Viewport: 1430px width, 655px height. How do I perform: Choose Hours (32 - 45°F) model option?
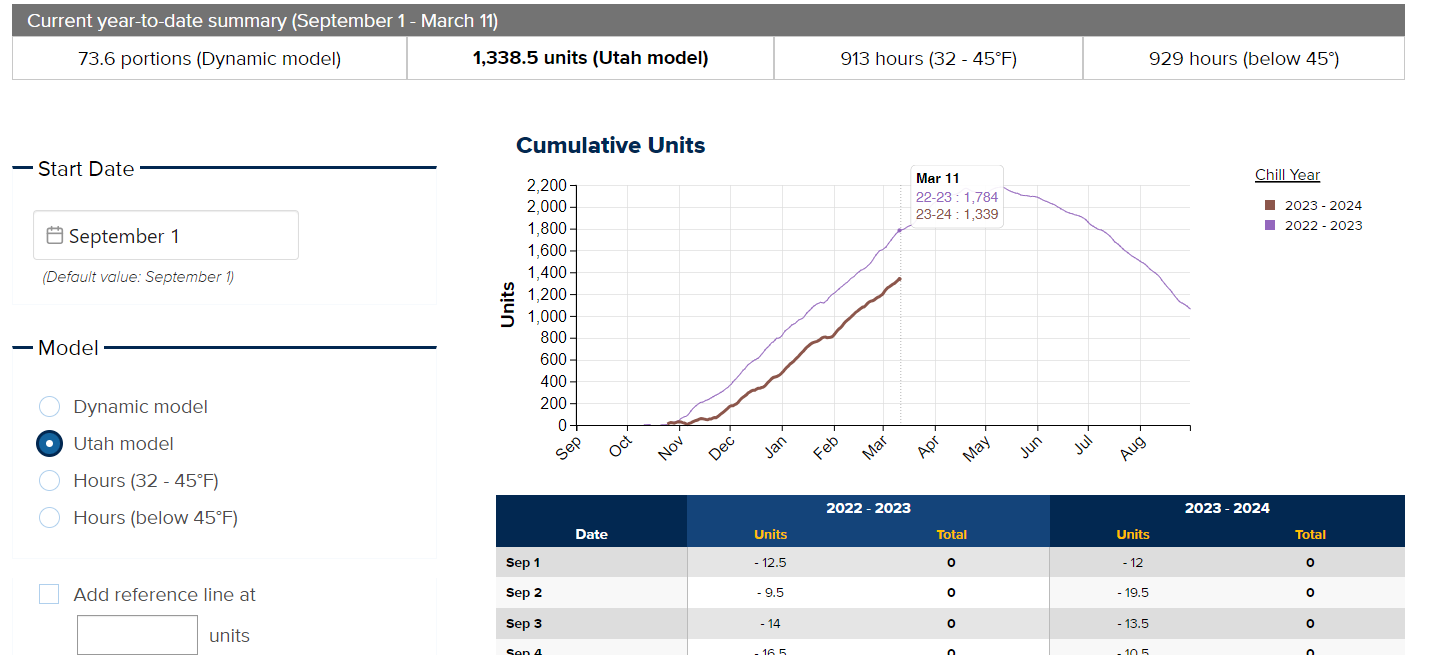50,481
